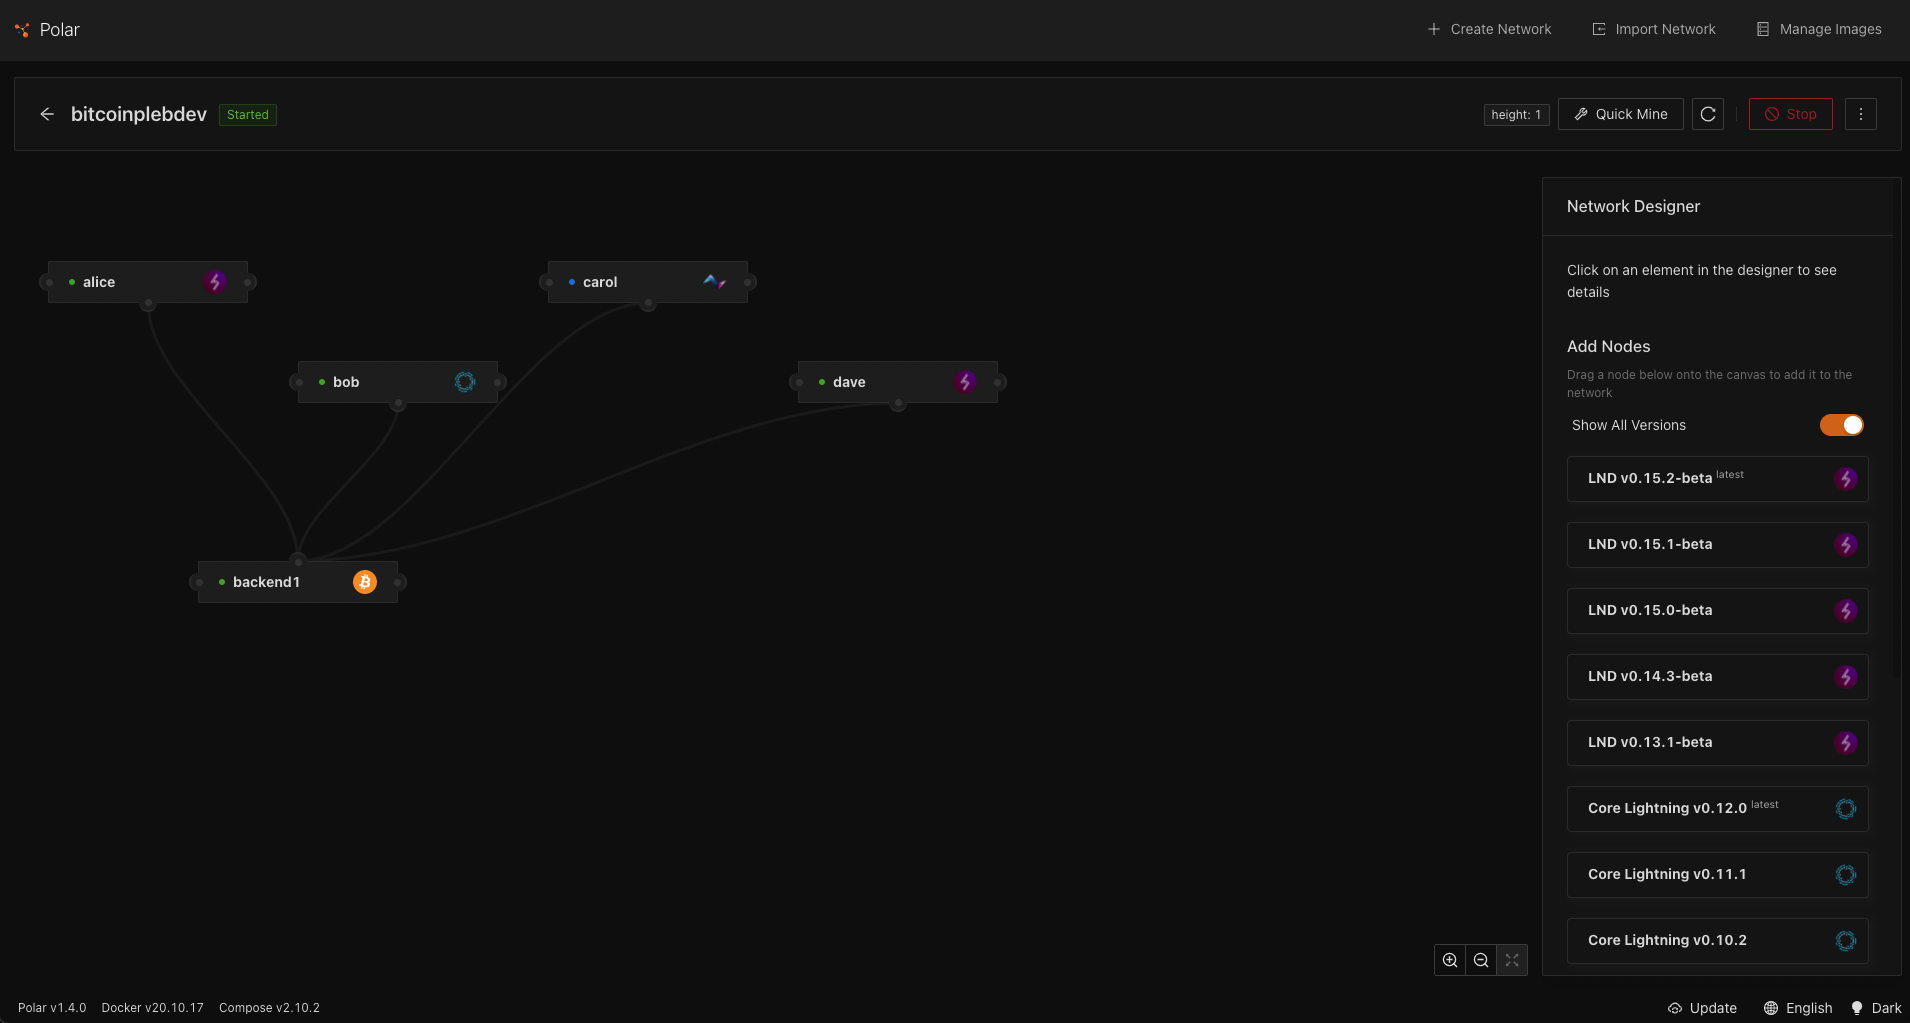
Task: Click the bitcoinplebdev network title
Action: point(139,114)
